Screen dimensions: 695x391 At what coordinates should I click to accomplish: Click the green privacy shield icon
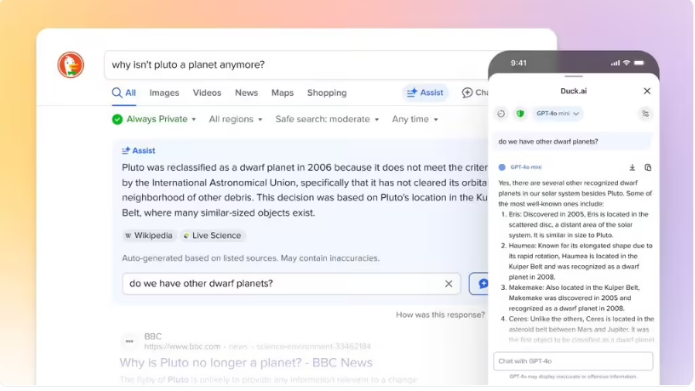click(520, 113)
